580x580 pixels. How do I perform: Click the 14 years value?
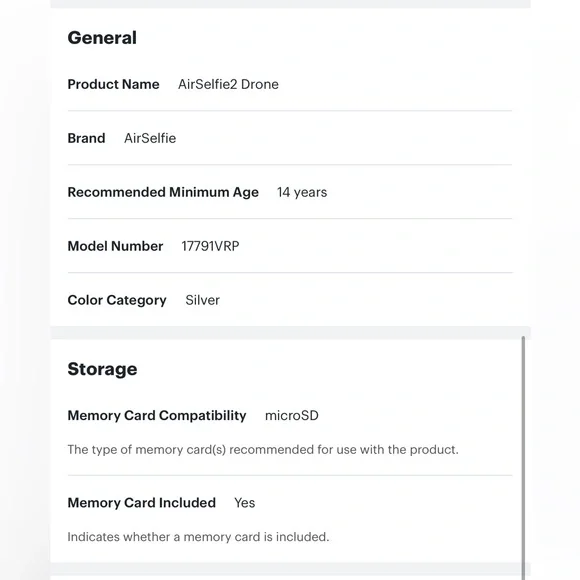[302, 192]
